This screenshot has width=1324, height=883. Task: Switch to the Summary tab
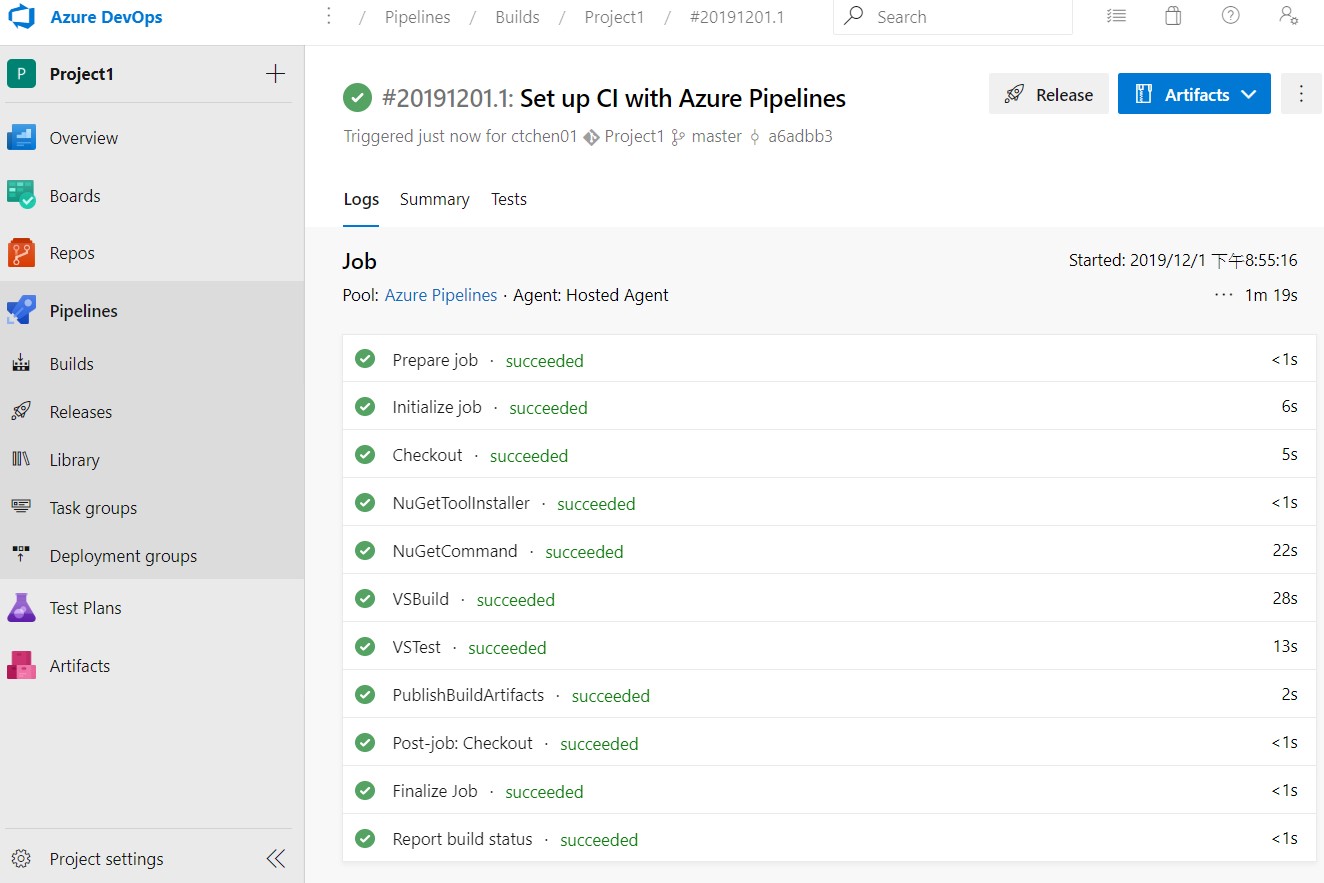click(434, 199)
